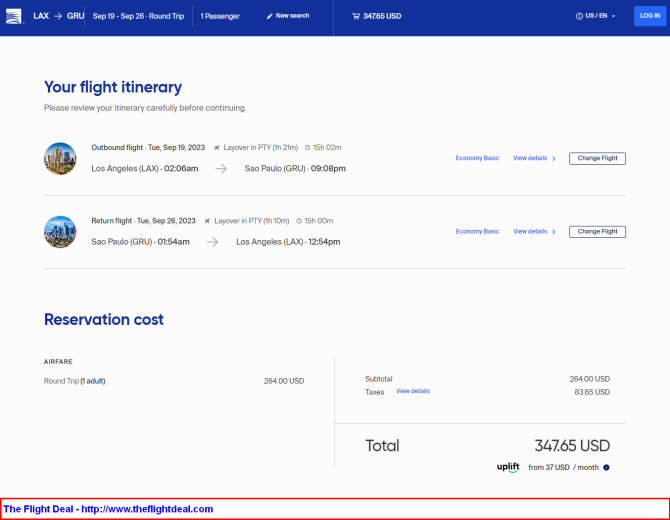Click the LOG IN button
Image resolution: width=670 pixels, height=520 pixels.
(x=649, y=16)
